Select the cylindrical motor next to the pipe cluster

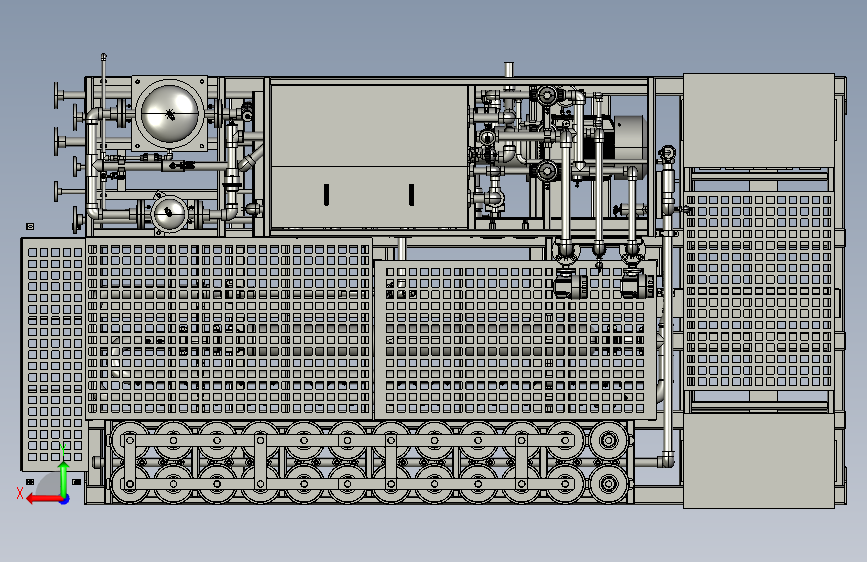[630, 139]
